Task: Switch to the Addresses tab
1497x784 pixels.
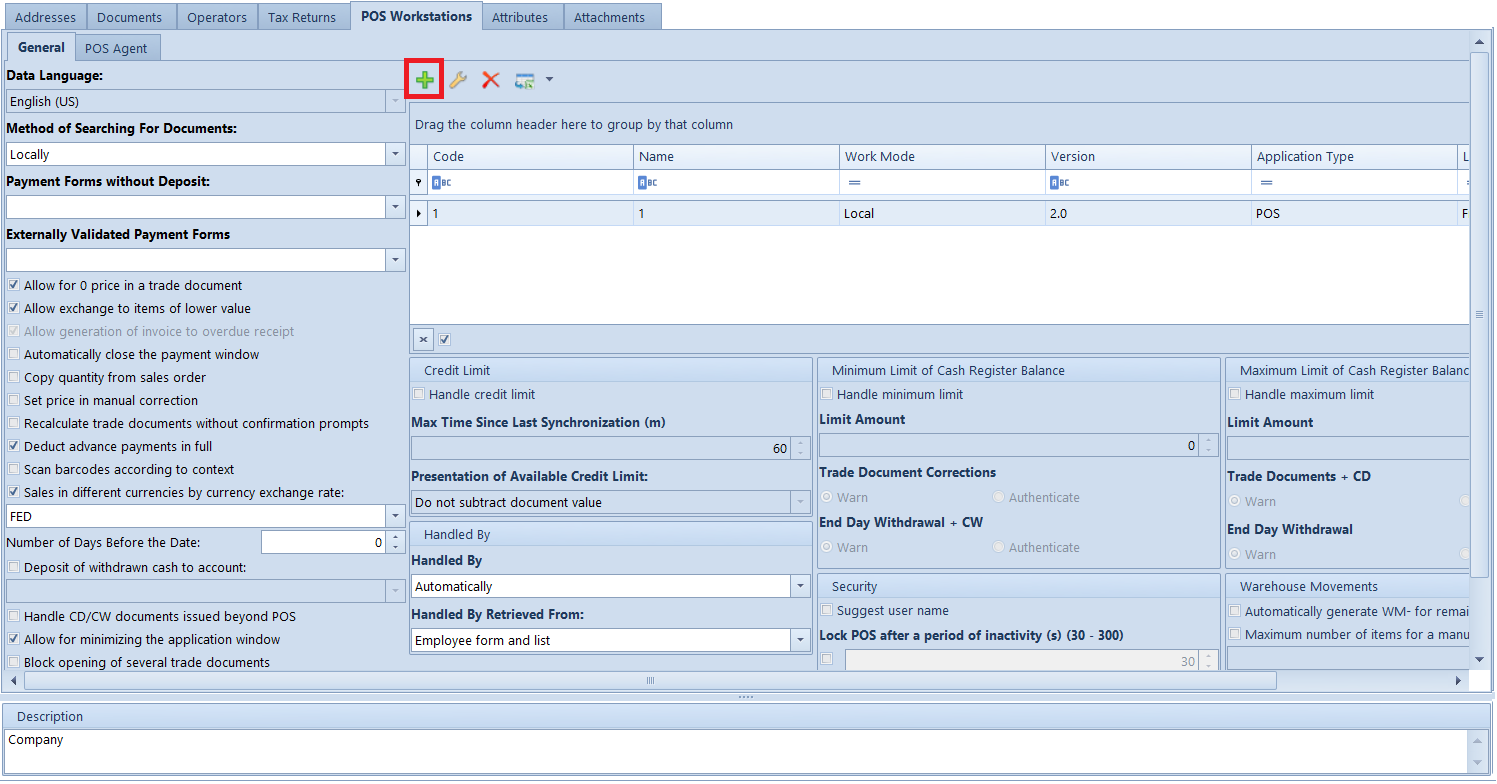Action: coord(45,17)
